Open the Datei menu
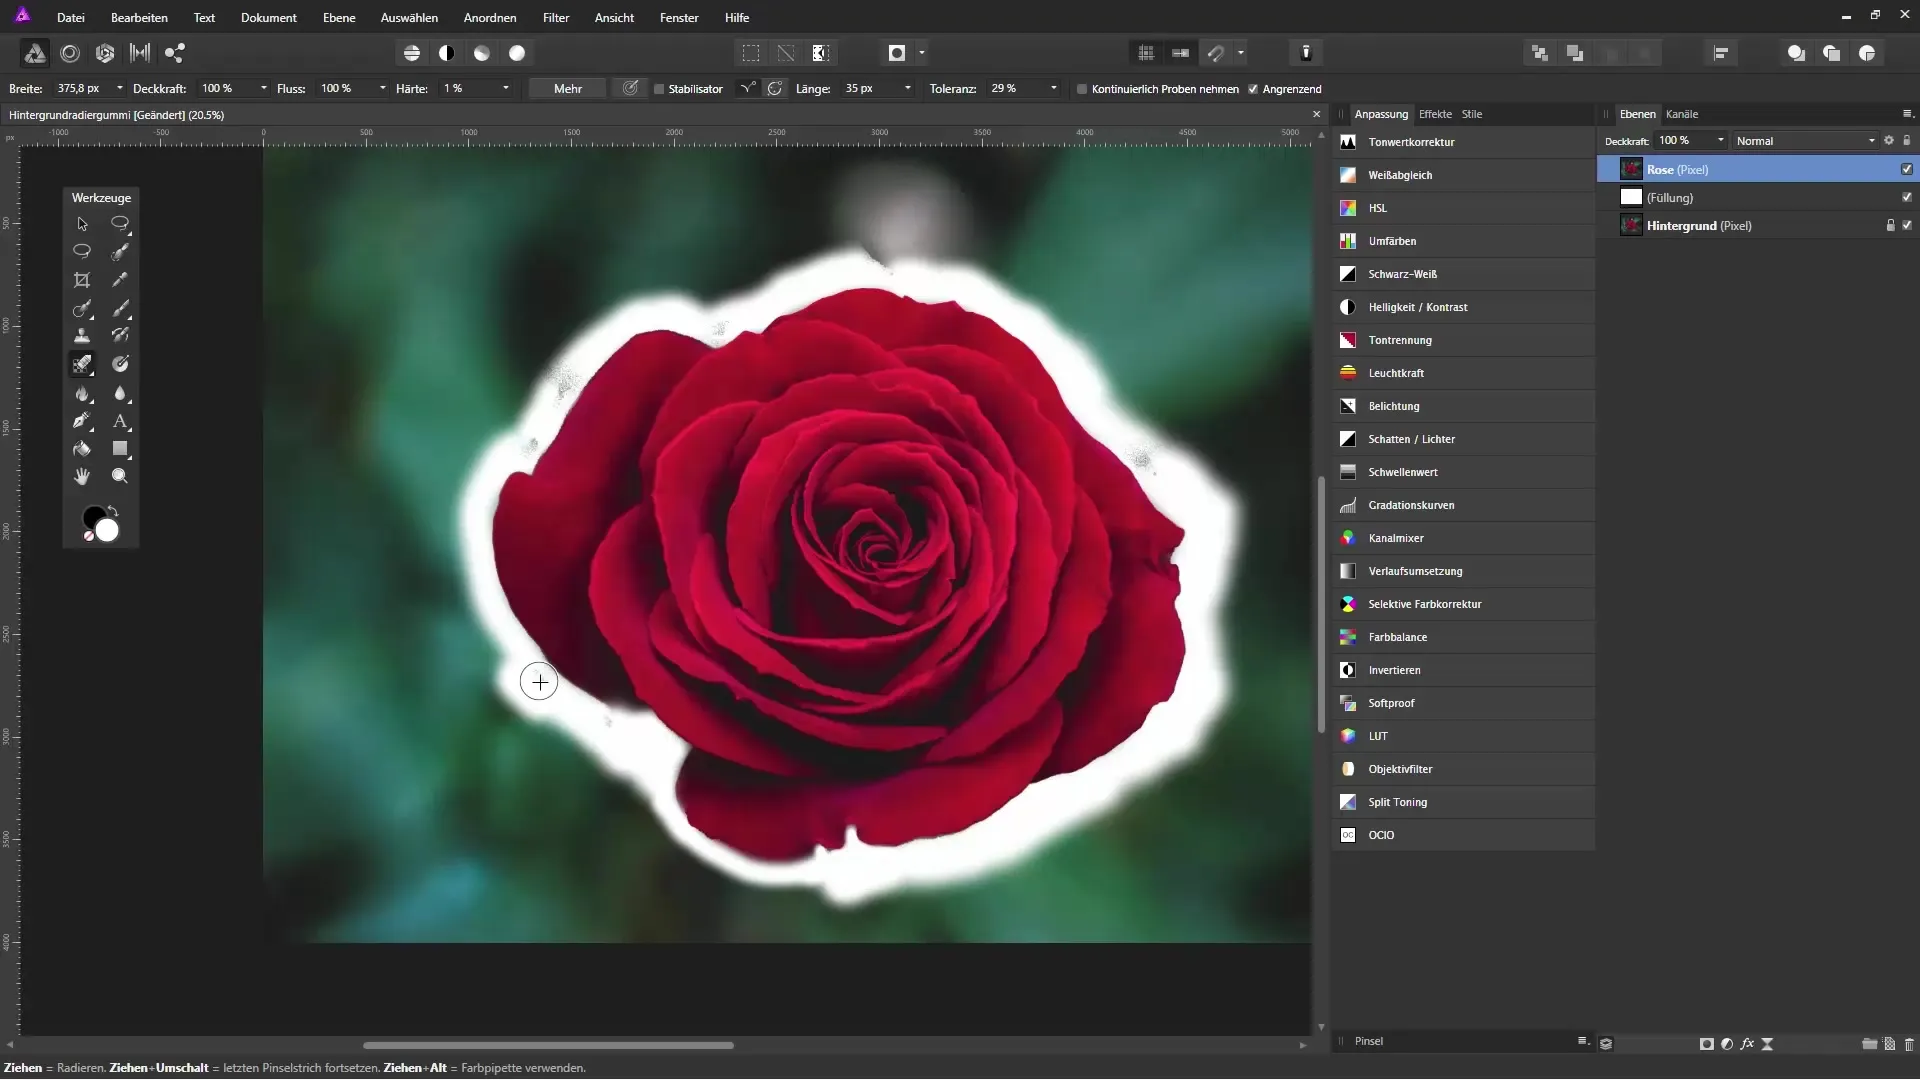 [x=71, y=18]
